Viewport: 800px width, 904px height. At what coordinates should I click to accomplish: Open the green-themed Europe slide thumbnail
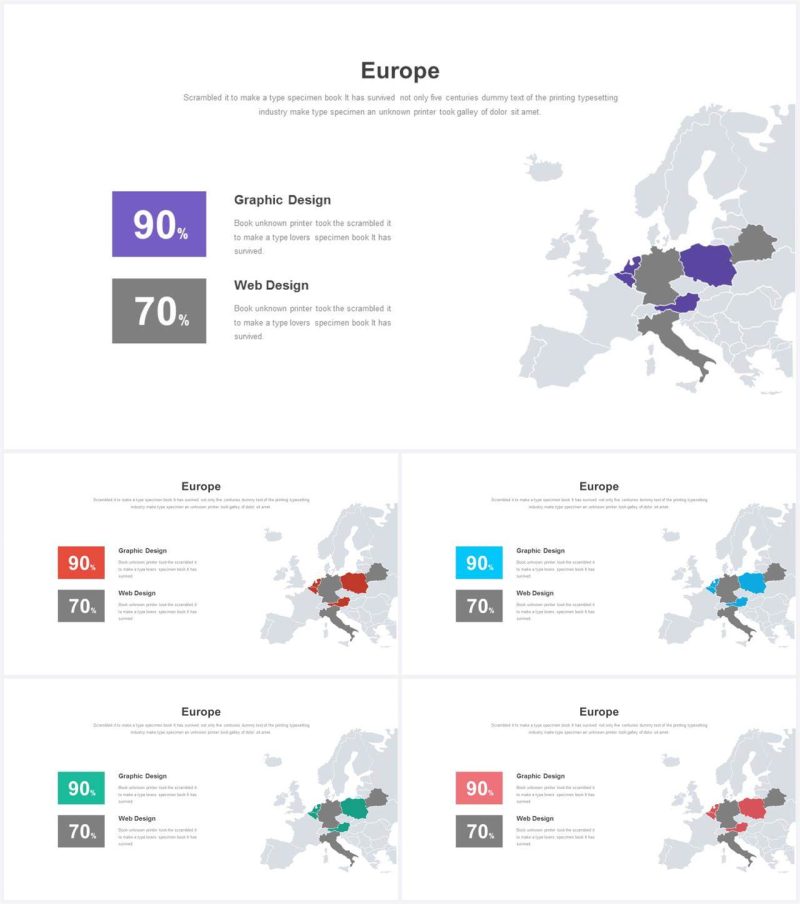(x=201, y=789)
